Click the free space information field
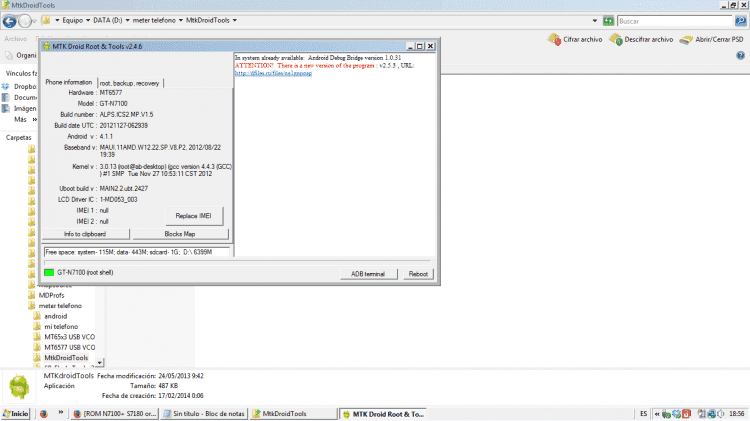Viewport: 750px width, 421px height. tap(137, 252)
